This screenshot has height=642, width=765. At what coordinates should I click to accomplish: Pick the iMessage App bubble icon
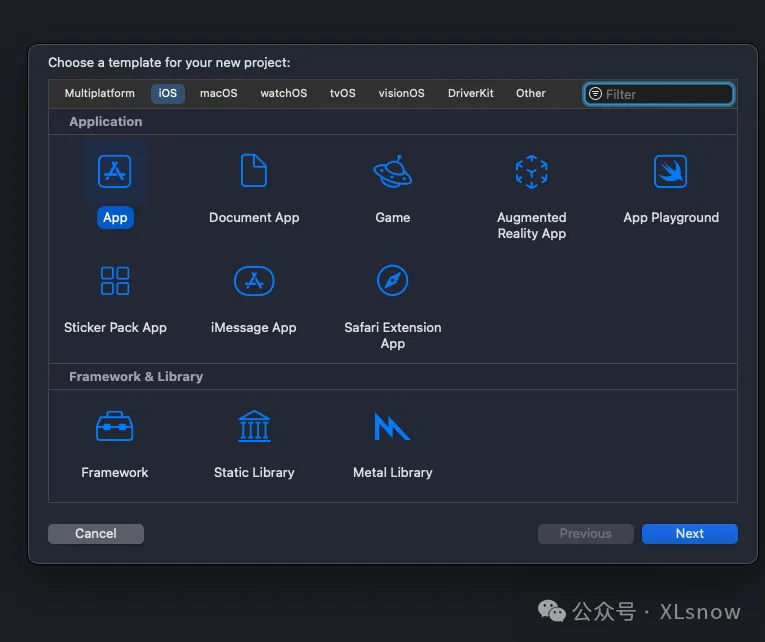pos(254,281)
